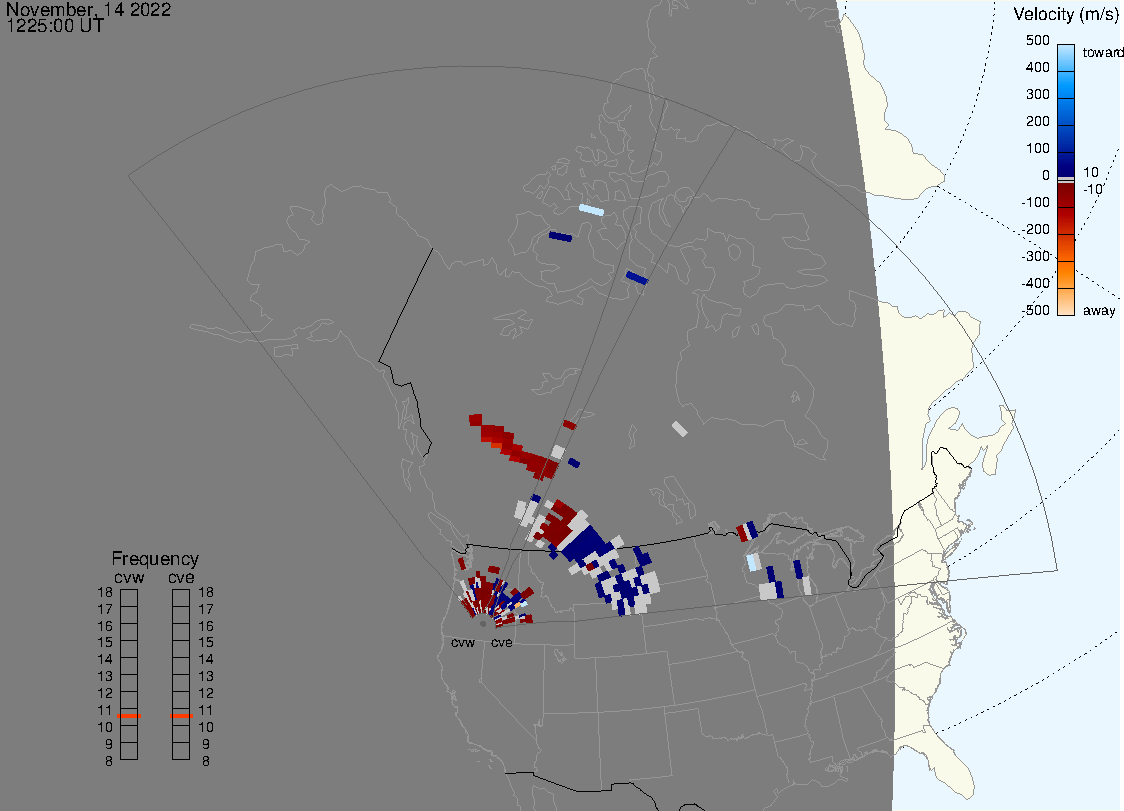Pick the lightest blue 400–500 color segment
Viewport: 1124px width, 811px height.
[x=1066, y=58]
